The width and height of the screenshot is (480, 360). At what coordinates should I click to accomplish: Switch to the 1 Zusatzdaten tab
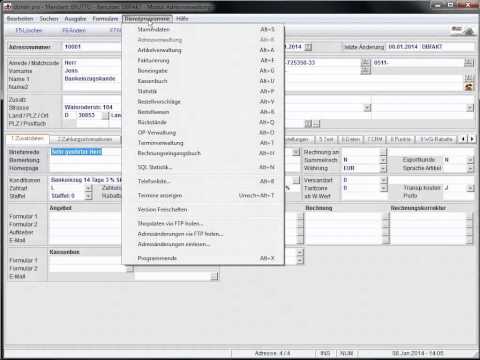pos(27,139)
